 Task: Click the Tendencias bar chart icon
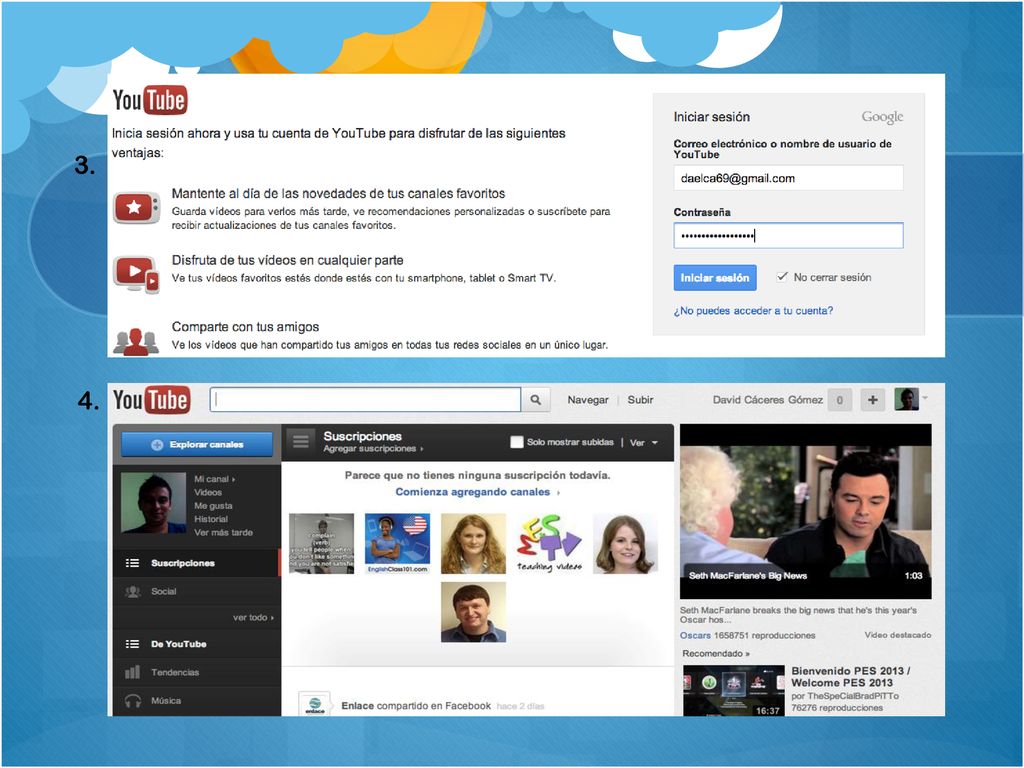(133, 672)
